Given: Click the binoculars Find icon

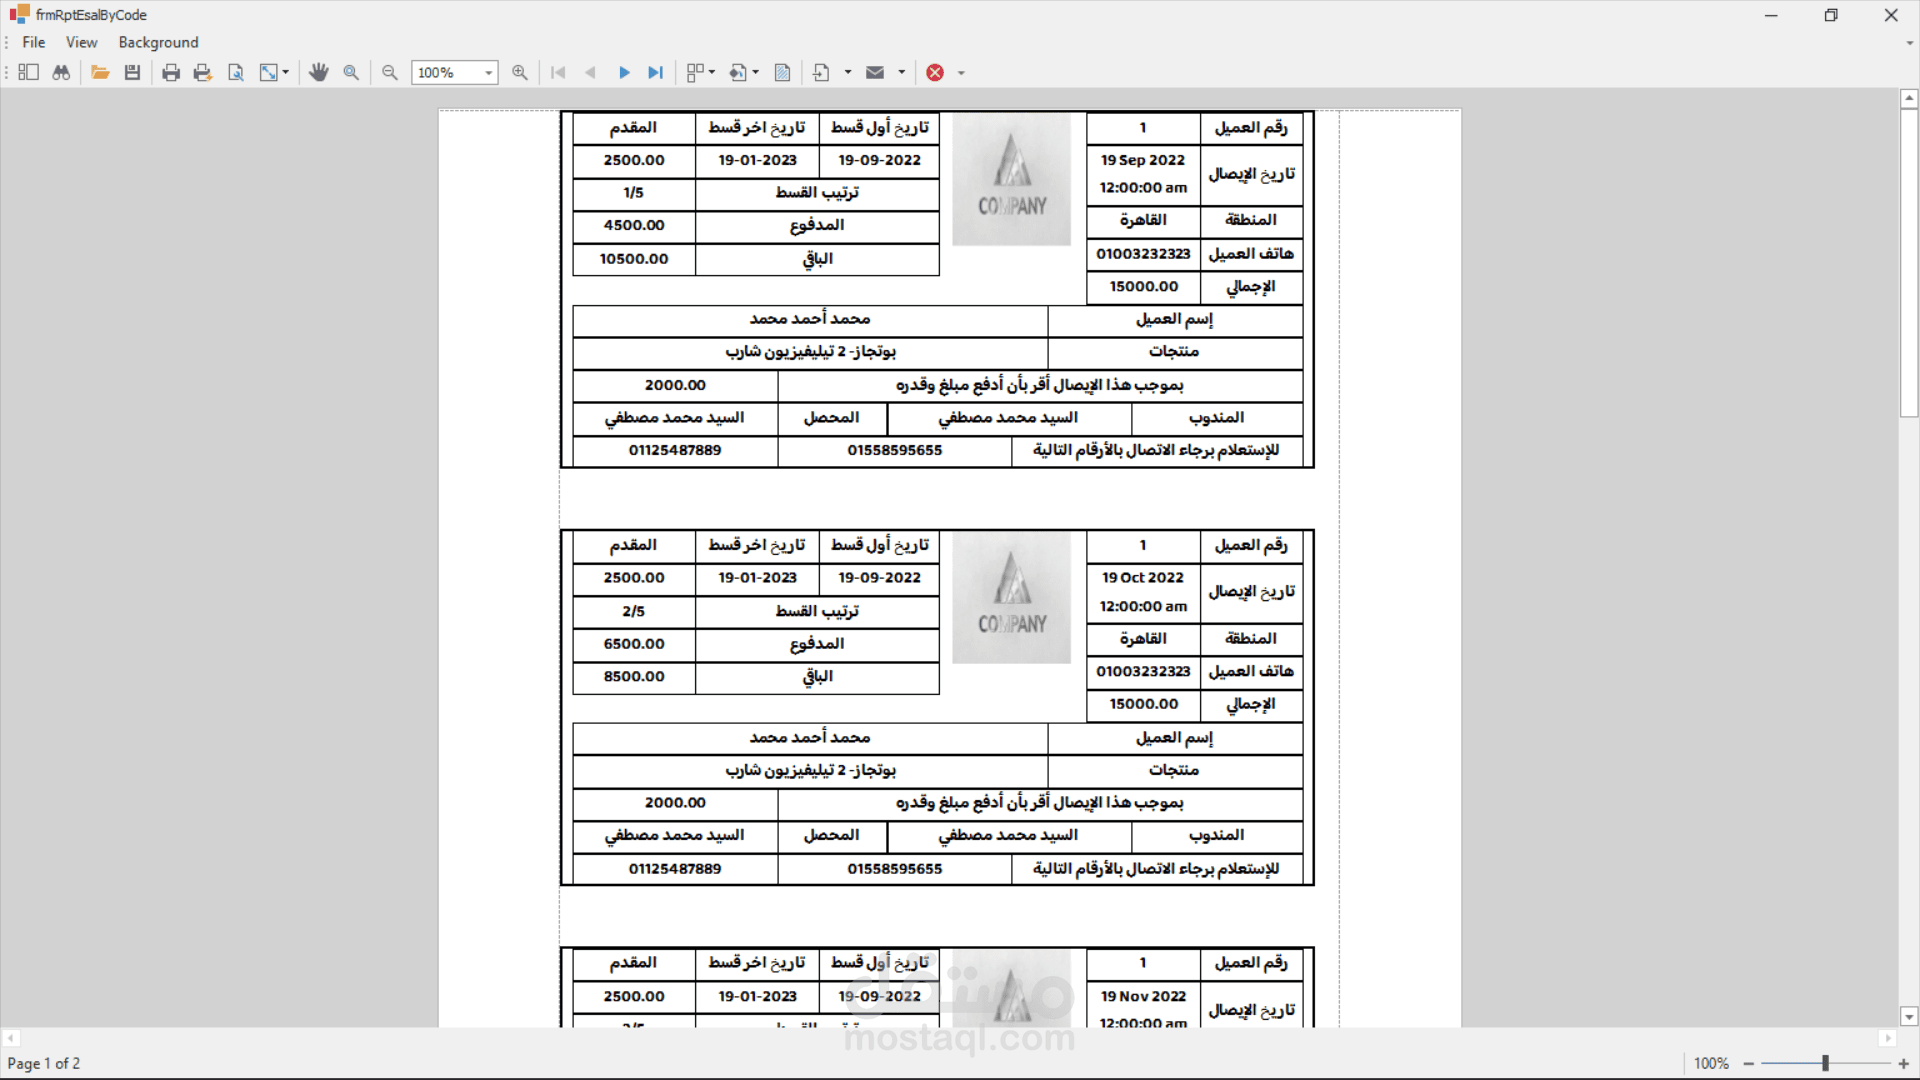Looking at the screenshot, I should pyautogui.click(x=61, y=72).
